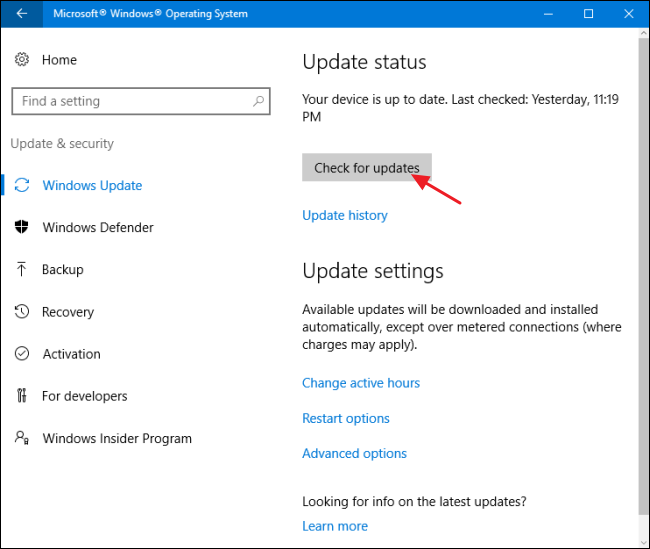
Task: Click the search magnifier icon
Action: coord(258,101)
